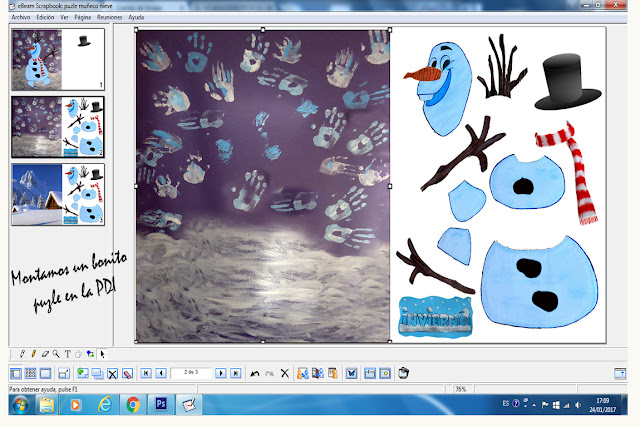Select the Shapes tool

tap(90, 354)
